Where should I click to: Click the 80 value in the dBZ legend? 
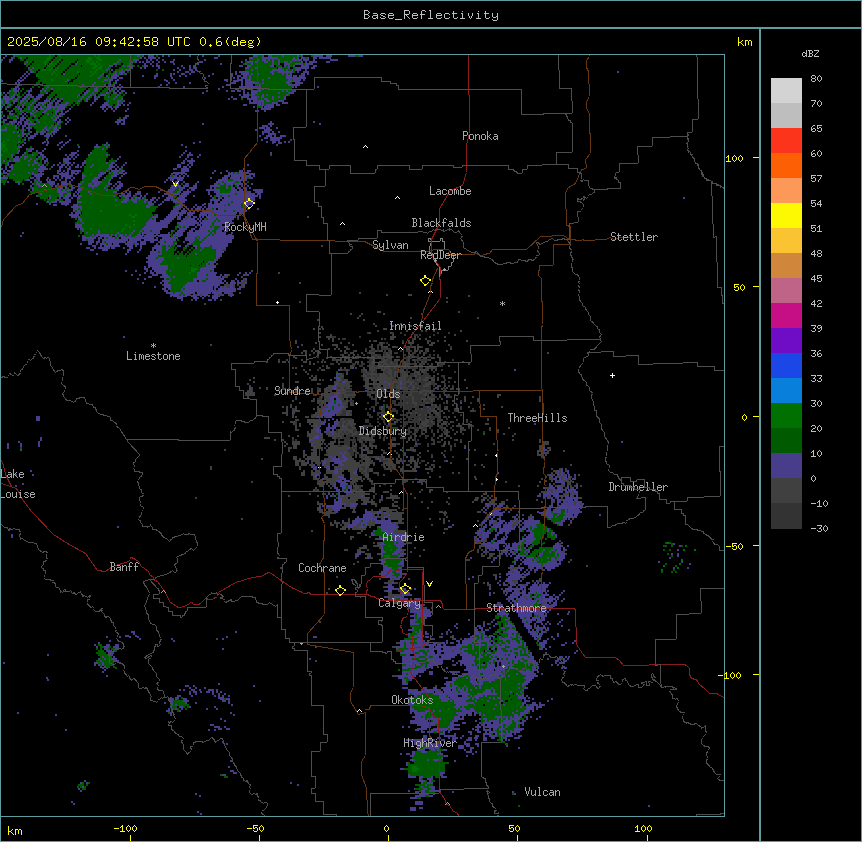816,79
